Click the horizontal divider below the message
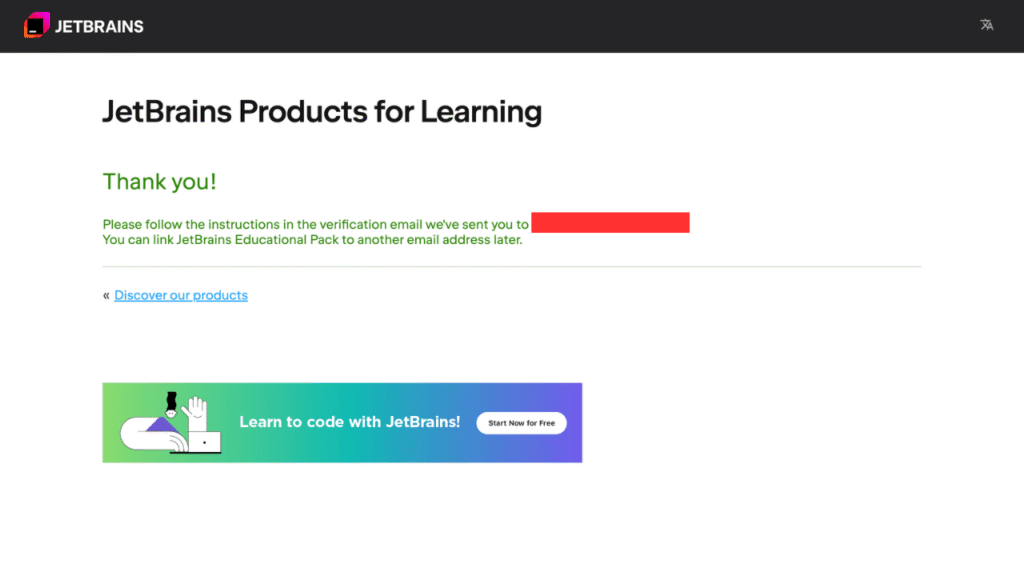This screenshot has height=576, width=1024. point(512,267)
